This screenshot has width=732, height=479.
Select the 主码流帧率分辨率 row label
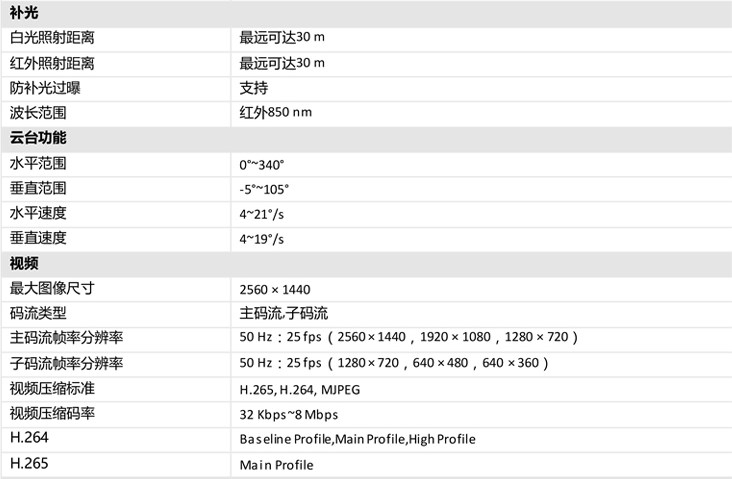coord(66,338)
